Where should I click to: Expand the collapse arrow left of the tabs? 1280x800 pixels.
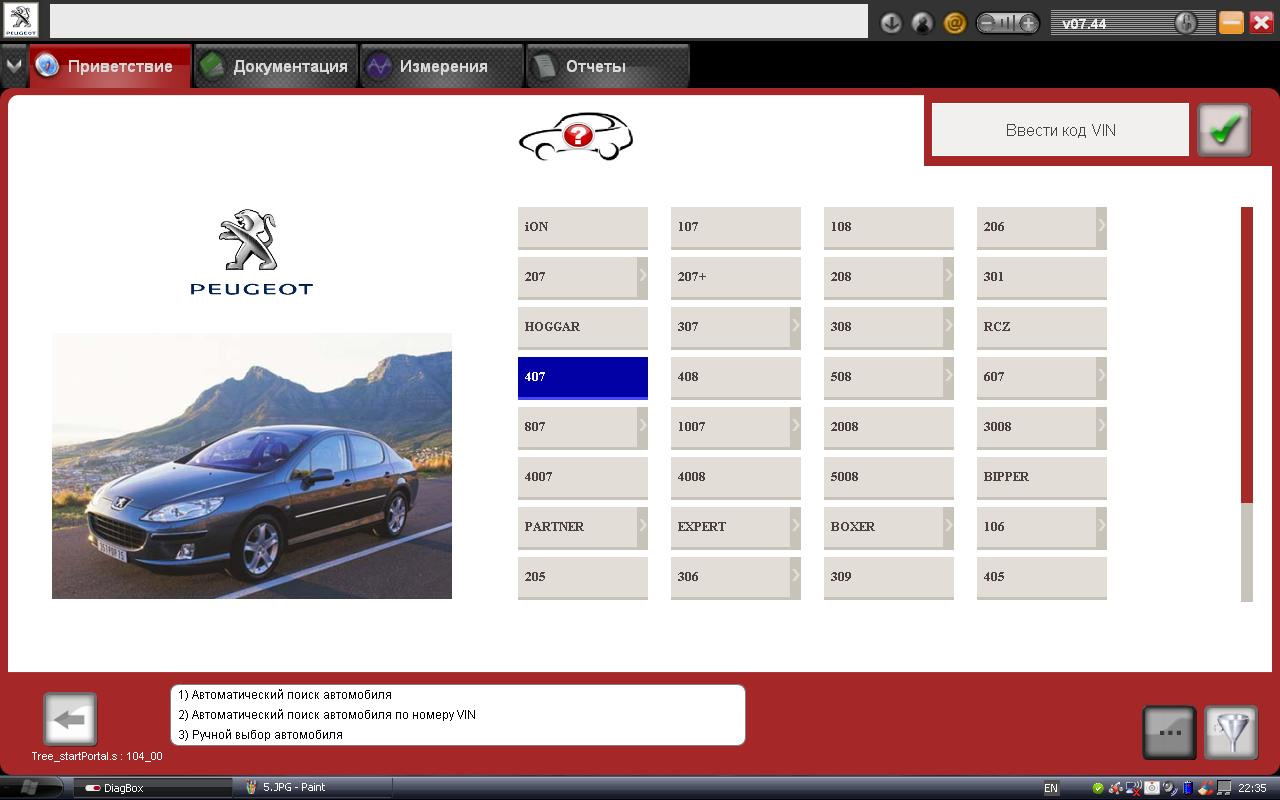[x=14, y=67]
